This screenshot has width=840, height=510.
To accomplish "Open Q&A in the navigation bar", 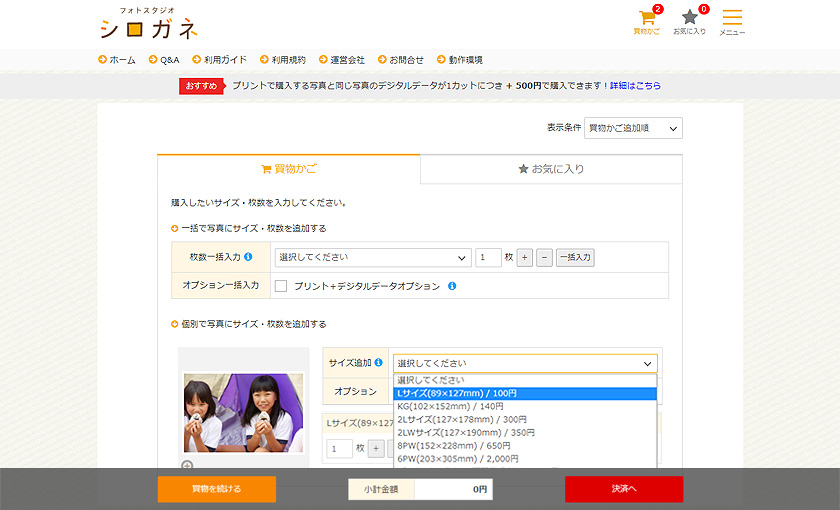I will tap(164, 60).
